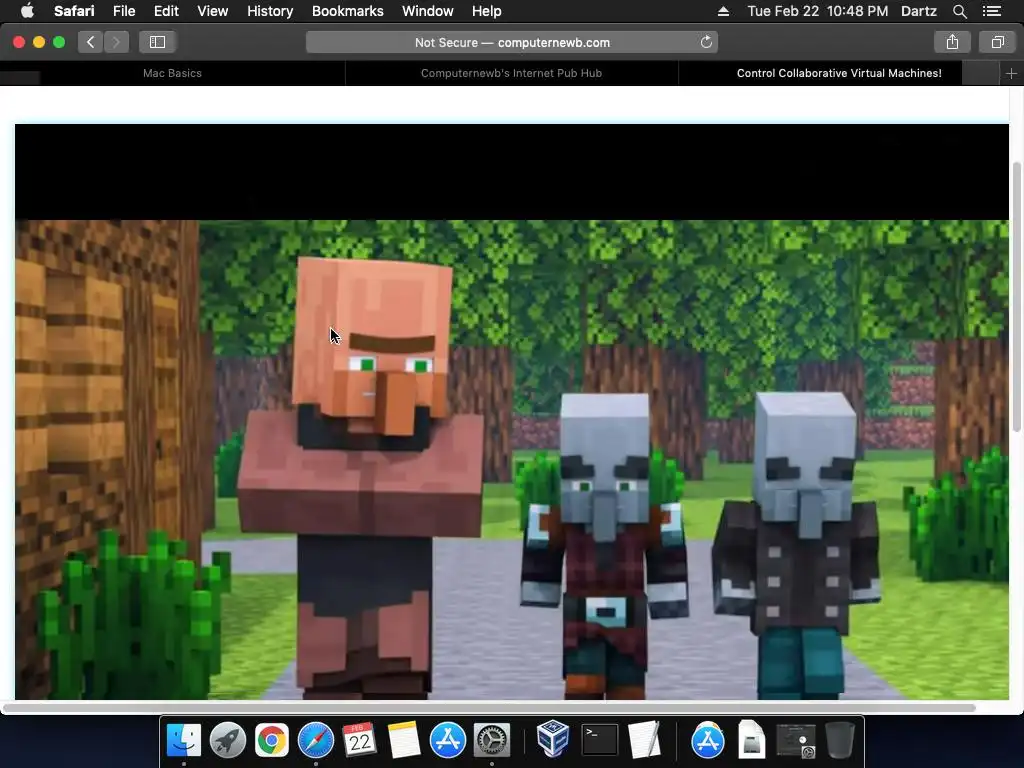
Task: Open the View menu
Action: [212, 11]
